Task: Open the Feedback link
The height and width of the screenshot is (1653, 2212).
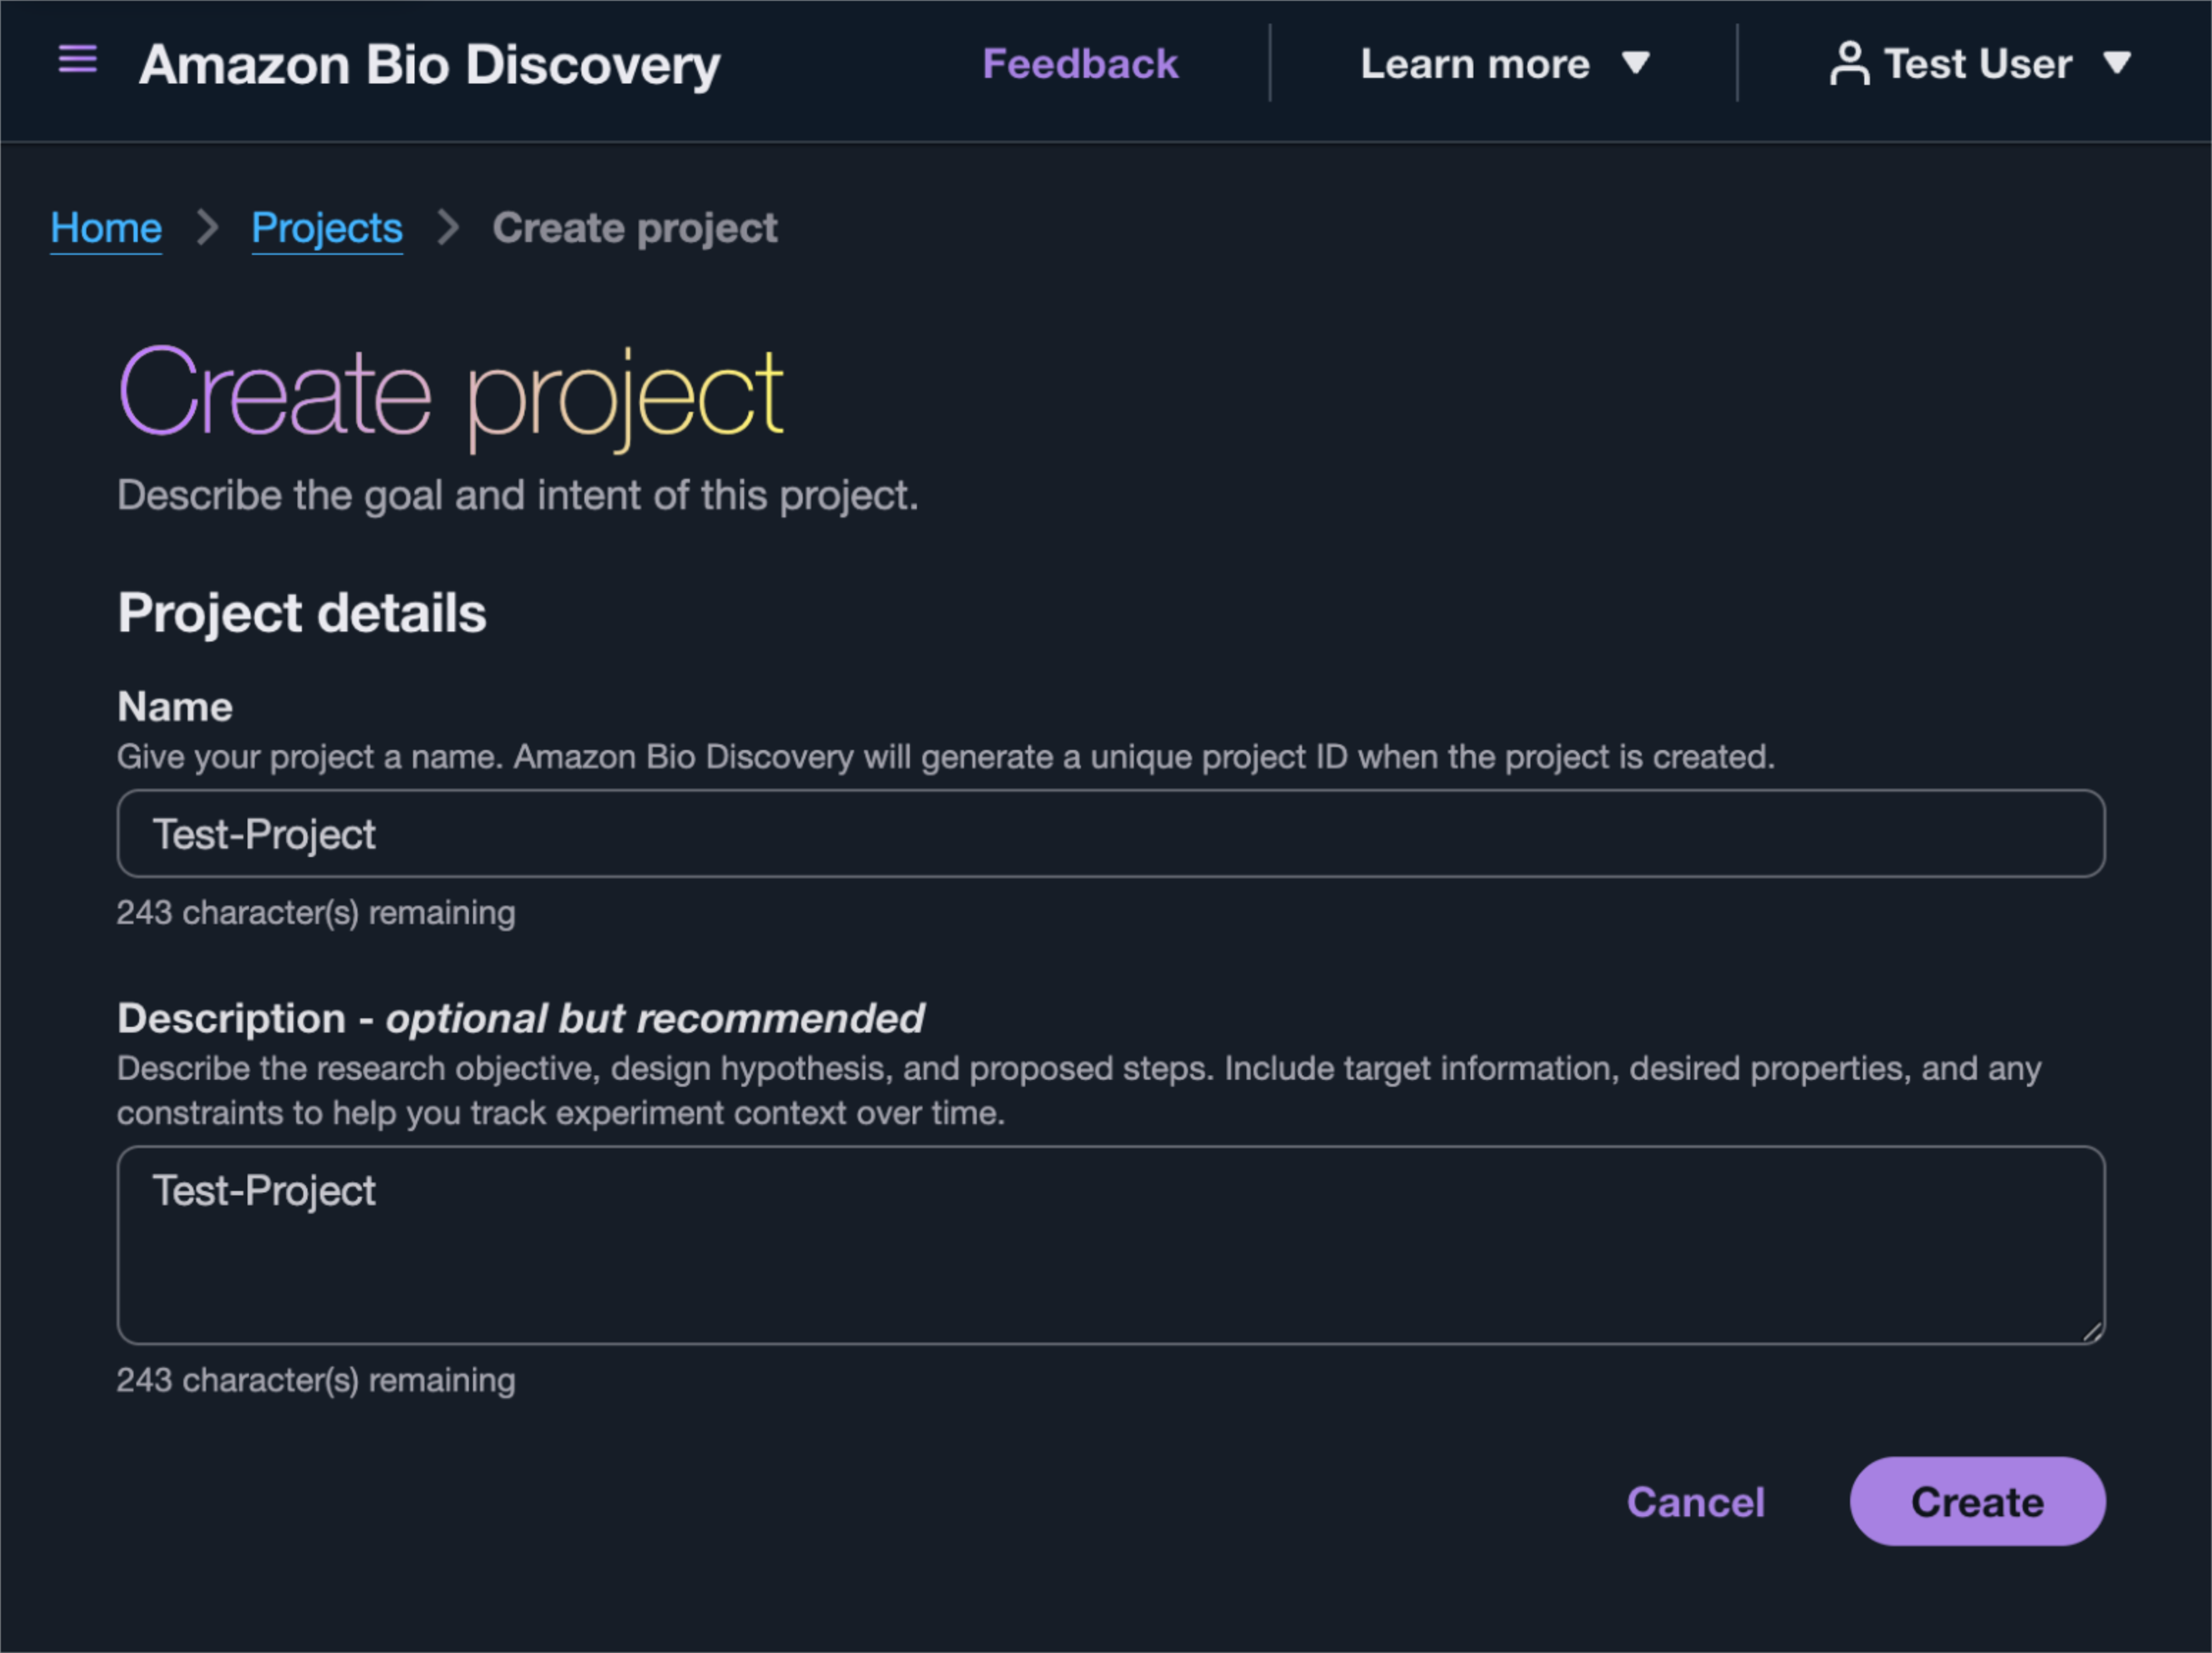Action: click(x=1080, y=64)
